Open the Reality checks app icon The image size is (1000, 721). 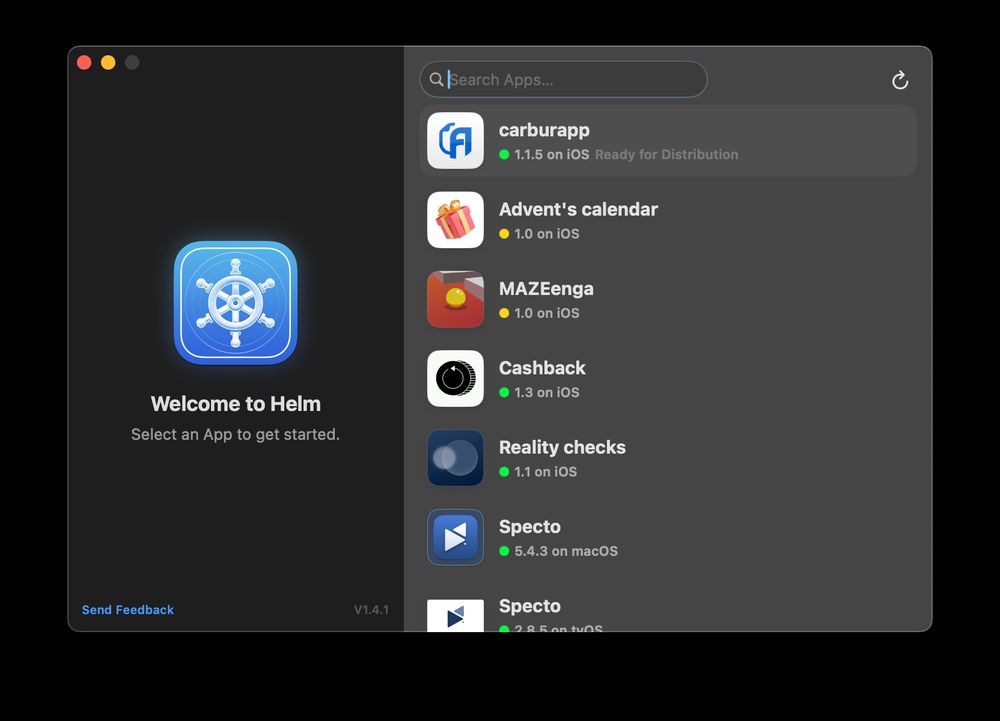pyautogui.click(x=455, y=458)
